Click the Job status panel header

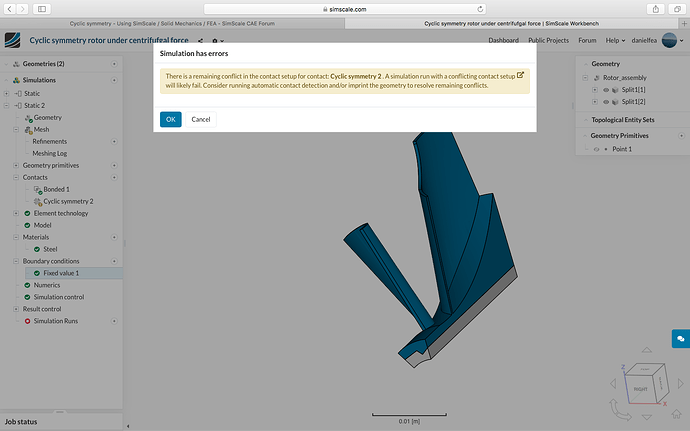(x=61, y=422)
